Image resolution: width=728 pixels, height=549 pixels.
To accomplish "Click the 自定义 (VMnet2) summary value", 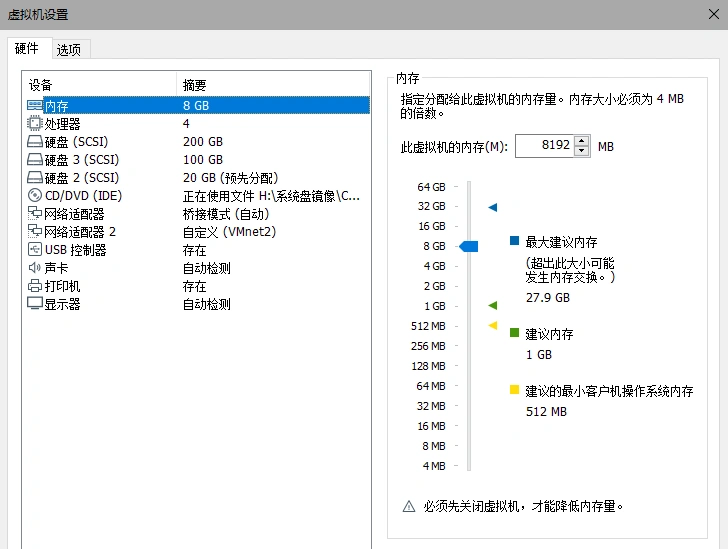I will coord(229,232).
